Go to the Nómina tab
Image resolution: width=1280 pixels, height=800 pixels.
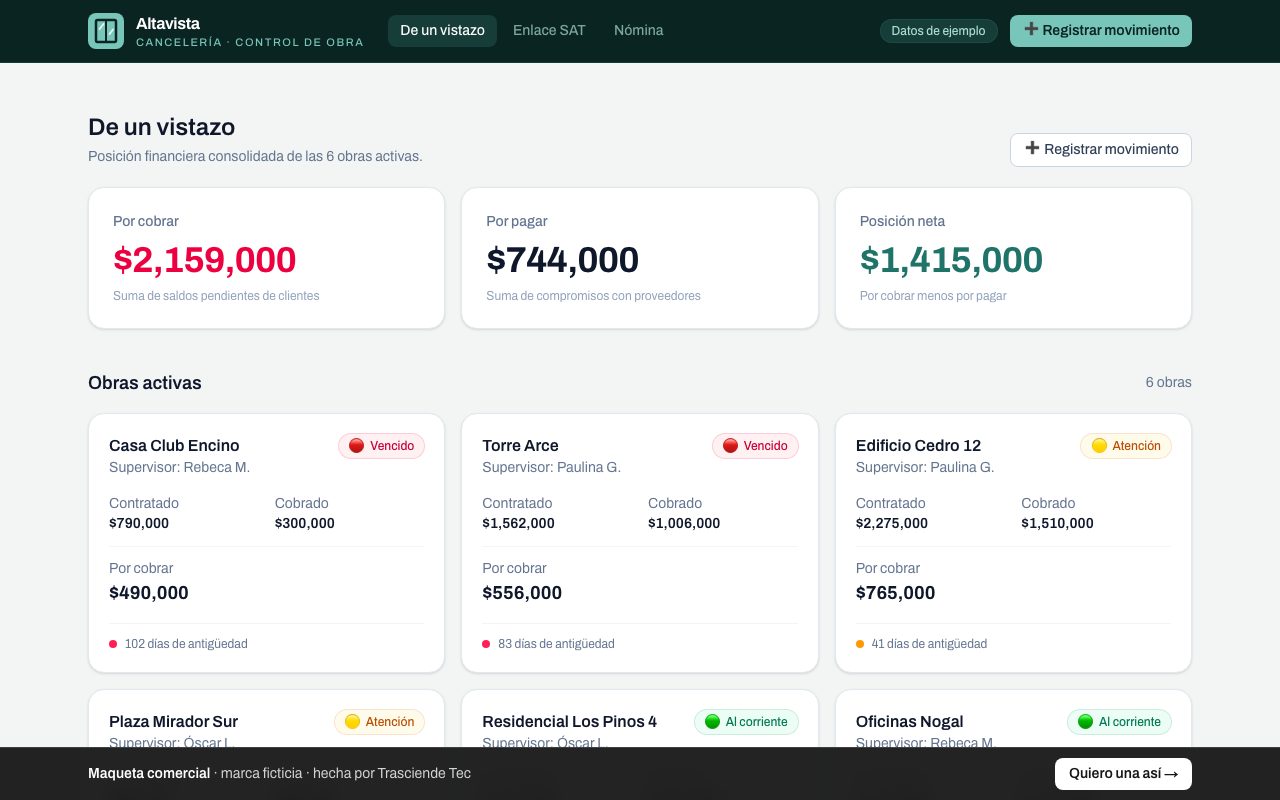click(639, 31)
